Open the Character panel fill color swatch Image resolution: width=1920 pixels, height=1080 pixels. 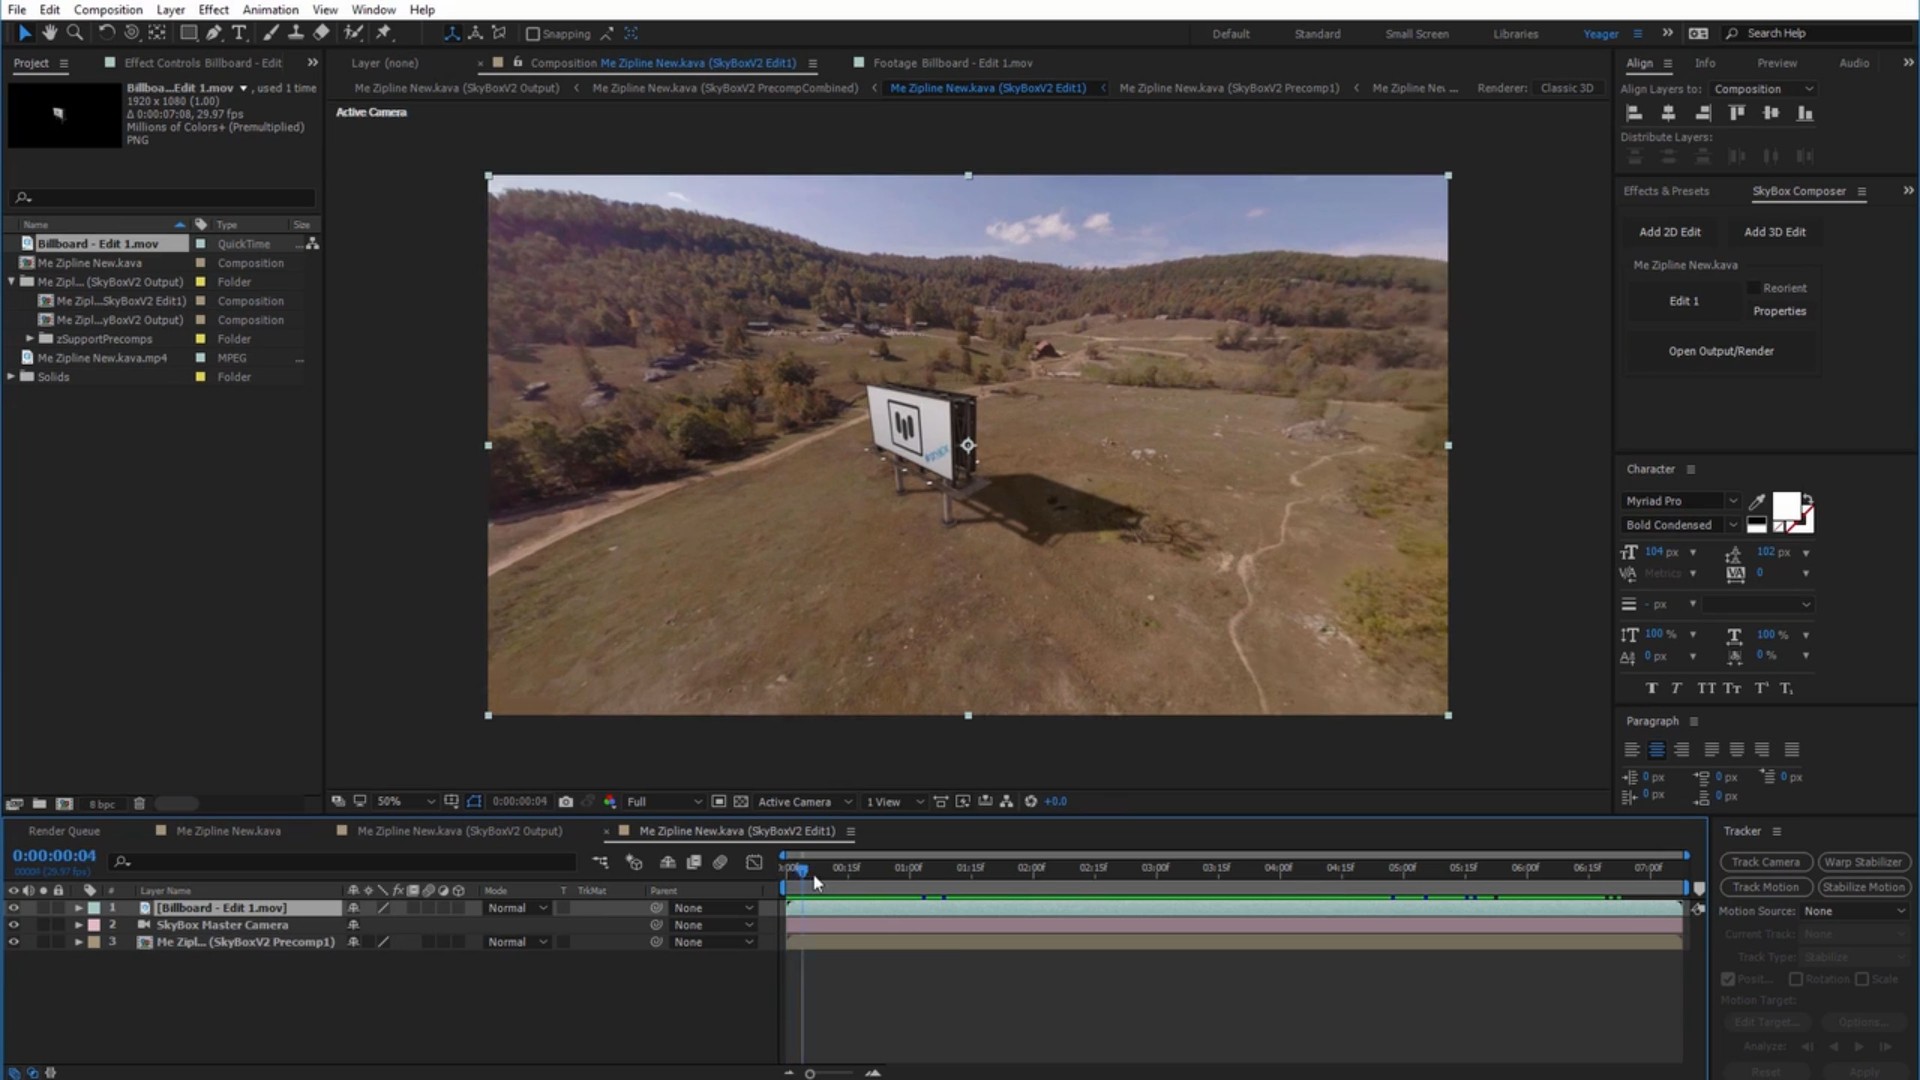click(x=1789, y=505)
